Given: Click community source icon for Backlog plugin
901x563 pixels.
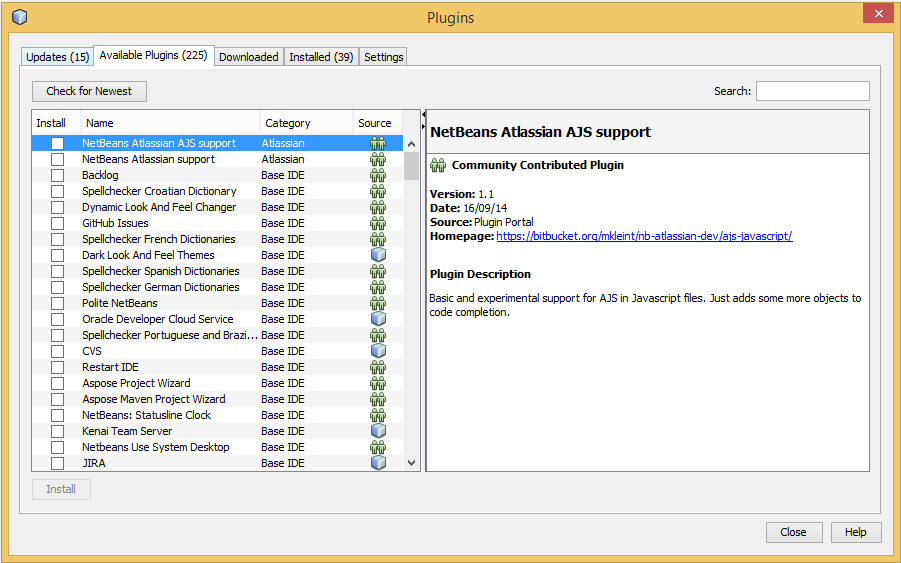Looking at the screenshot, I should coord(378,175).
